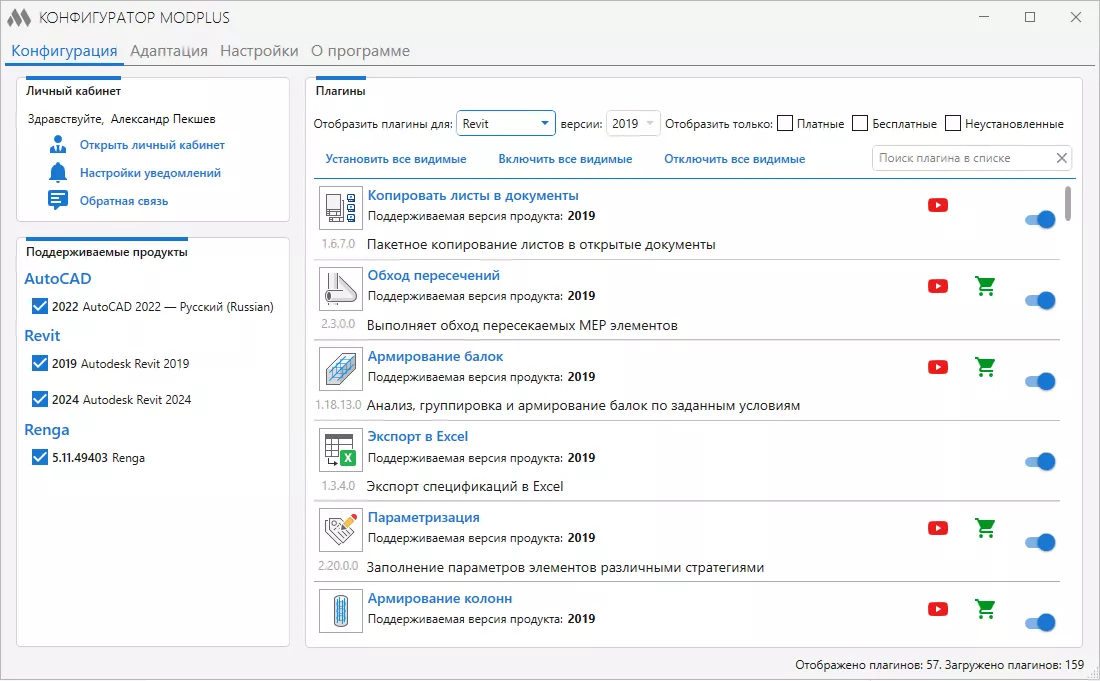The image size is (1100, 681).
Task: Open YouTube video for Копировать листы плагин
Action: pyautogui.click(x=937, y=204)
